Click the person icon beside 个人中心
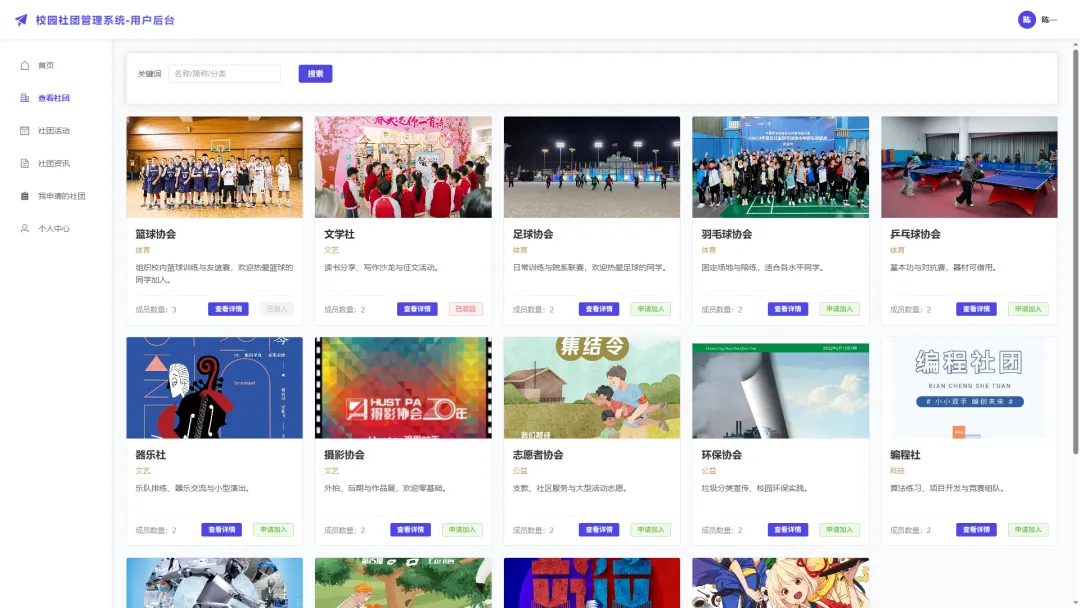1080x608 pixels. point(25,229)
